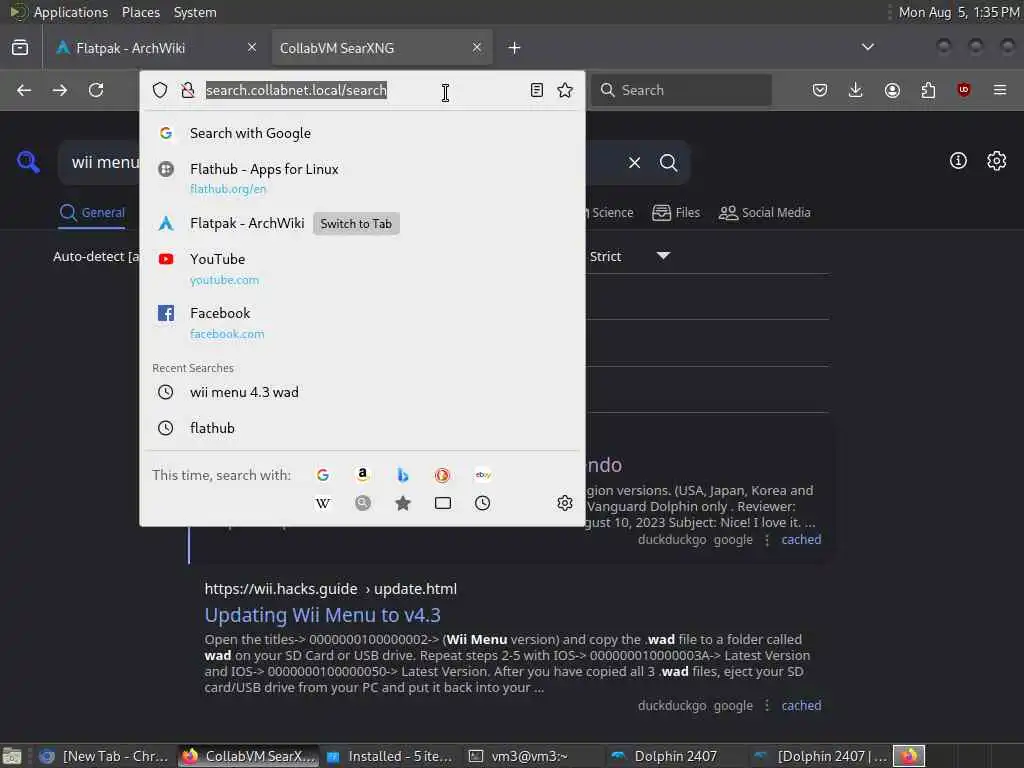
Task: Search this time with eBay icon
Action: pyautogui.click(x=483, y=475)
